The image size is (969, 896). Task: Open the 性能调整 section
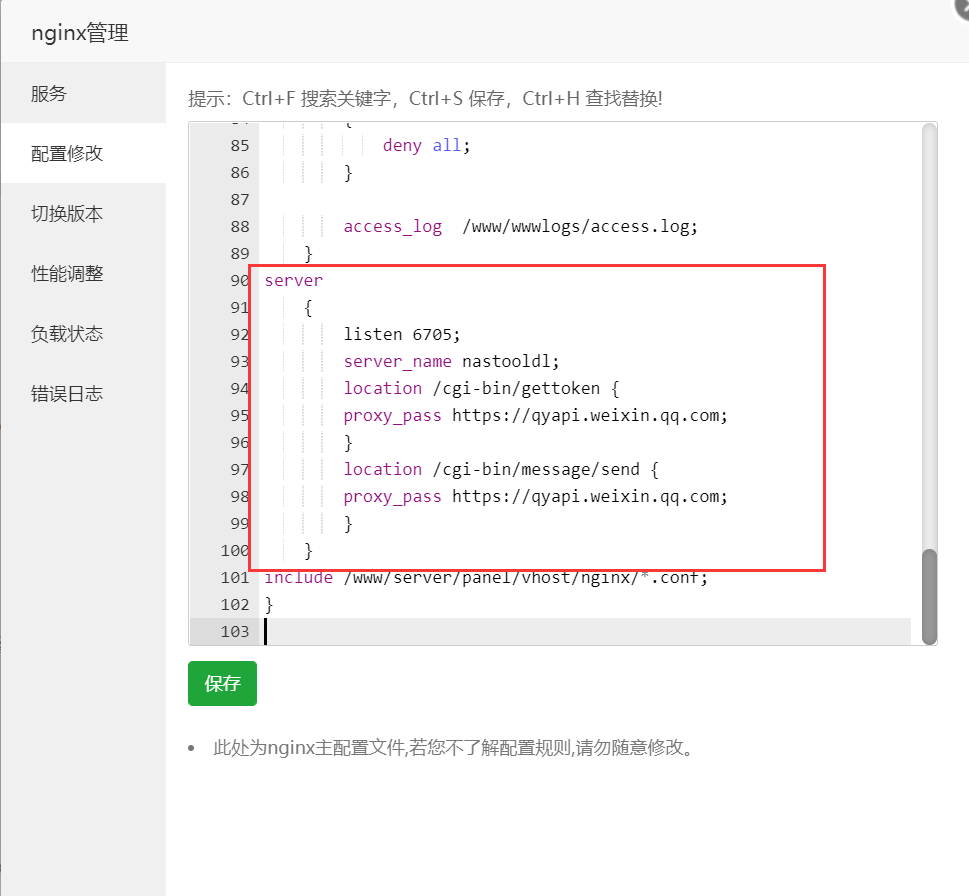[66, 272]
